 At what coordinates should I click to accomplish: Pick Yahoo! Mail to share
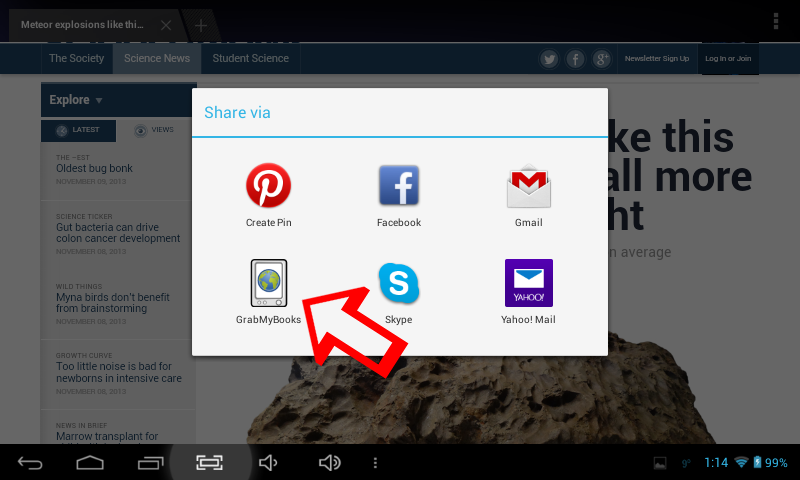pyautogui.click(x=529, y=283)
